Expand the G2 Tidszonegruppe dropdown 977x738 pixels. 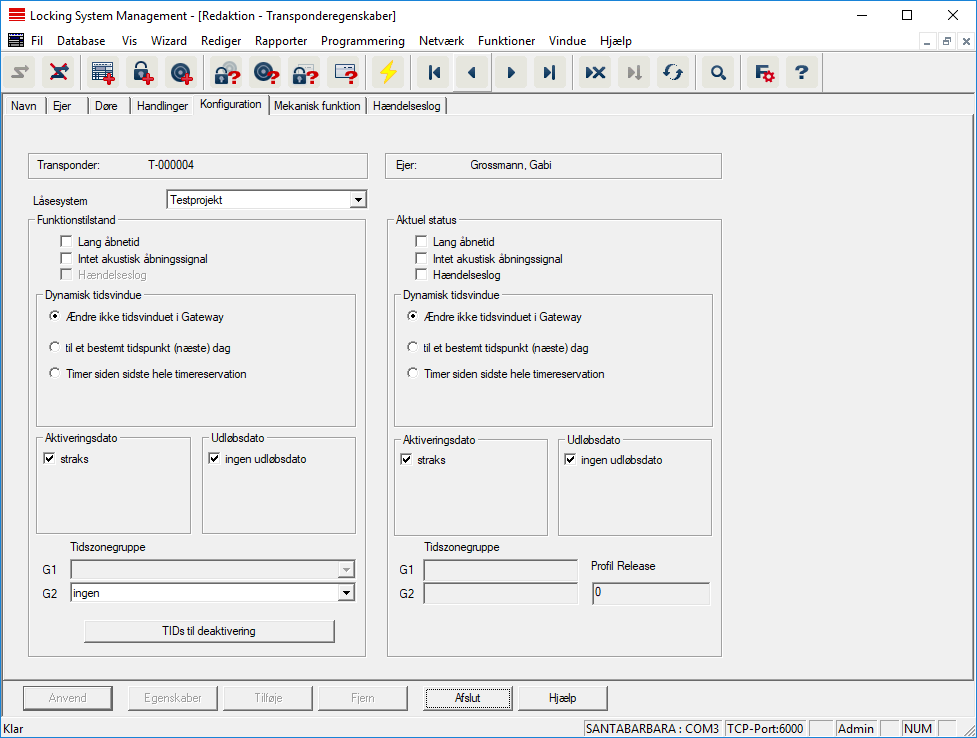click(x=346, y=593)
